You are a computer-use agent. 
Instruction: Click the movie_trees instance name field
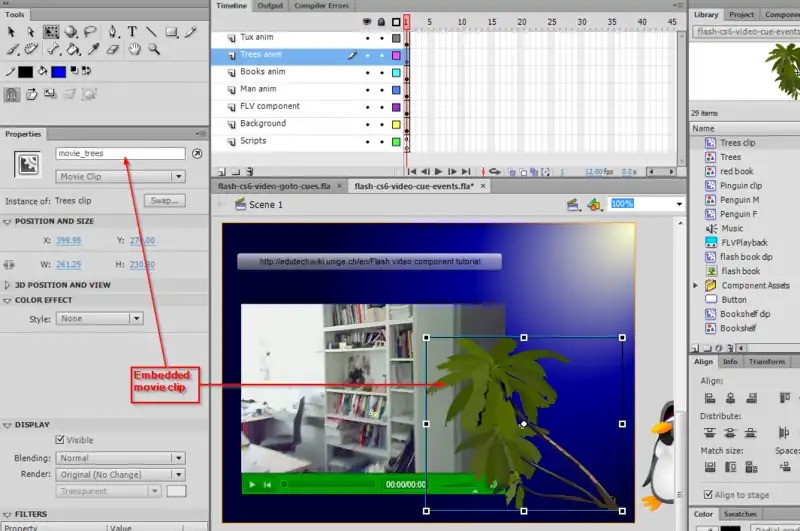click(121, 154)
